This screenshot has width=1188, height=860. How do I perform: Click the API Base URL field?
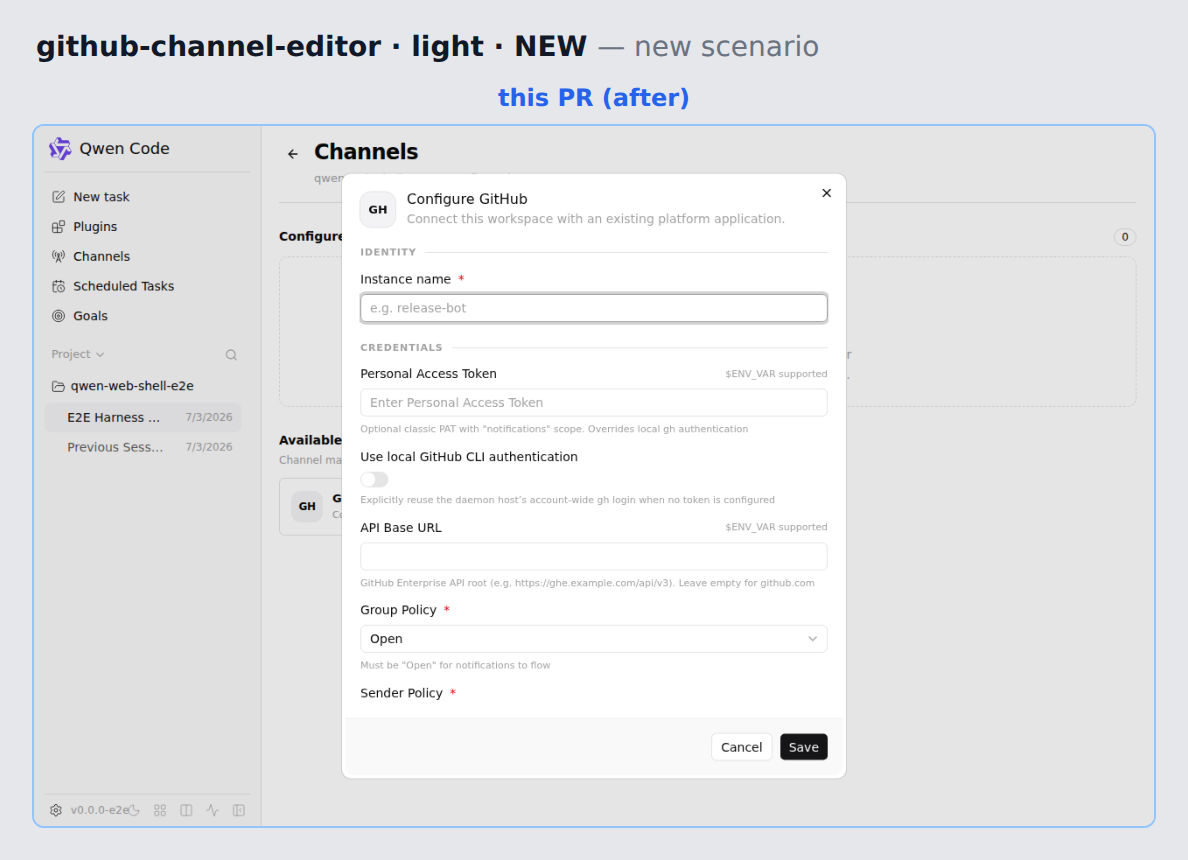coord(593,556)
